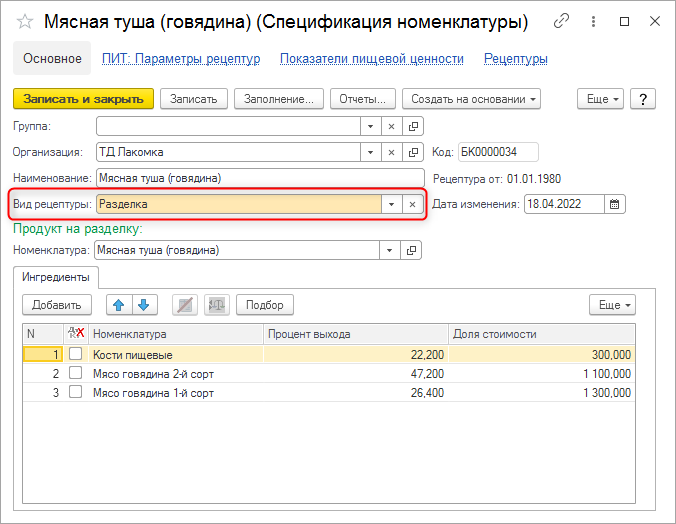Expand the Группа dropdown list
Viewport: 676px width, 524px height.
(369, 126)
